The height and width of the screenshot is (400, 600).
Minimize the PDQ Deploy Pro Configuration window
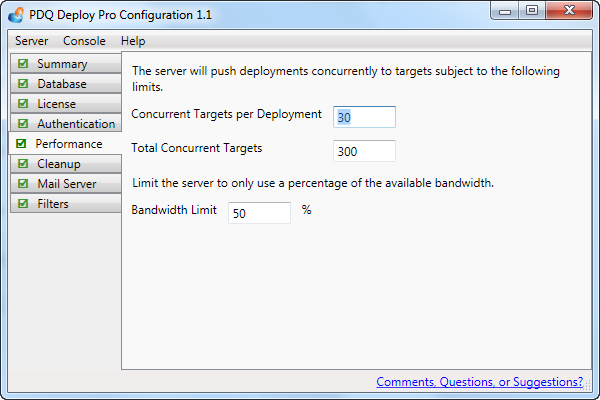click(505, 11)
